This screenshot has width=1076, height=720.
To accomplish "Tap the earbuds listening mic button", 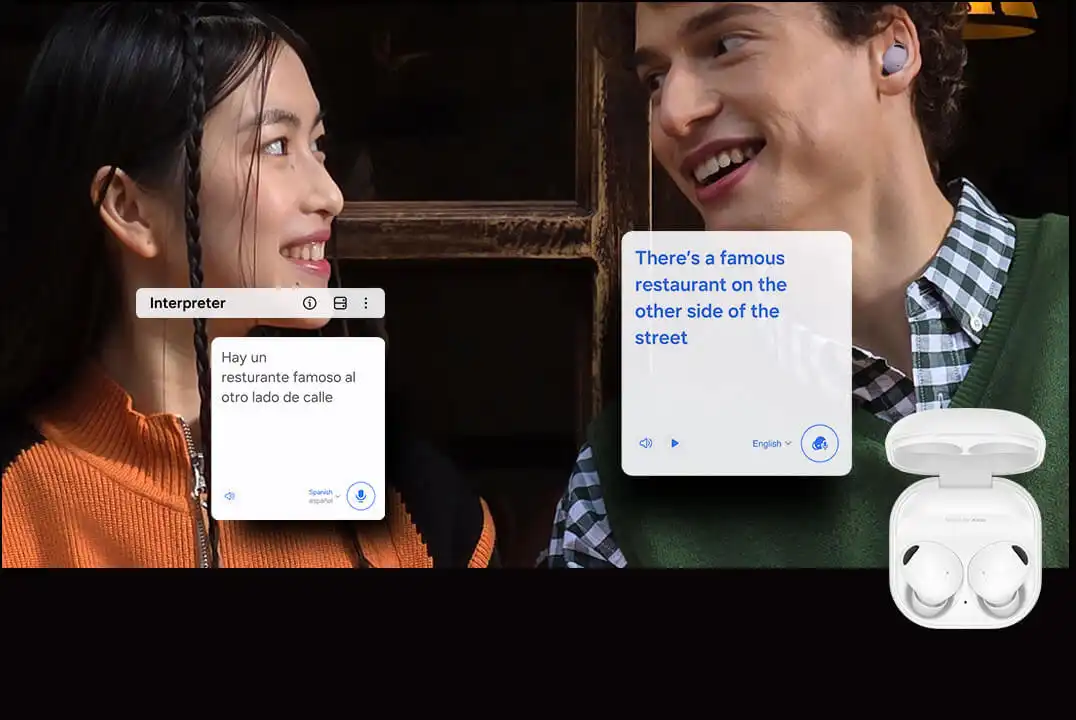I will point(819,443).
